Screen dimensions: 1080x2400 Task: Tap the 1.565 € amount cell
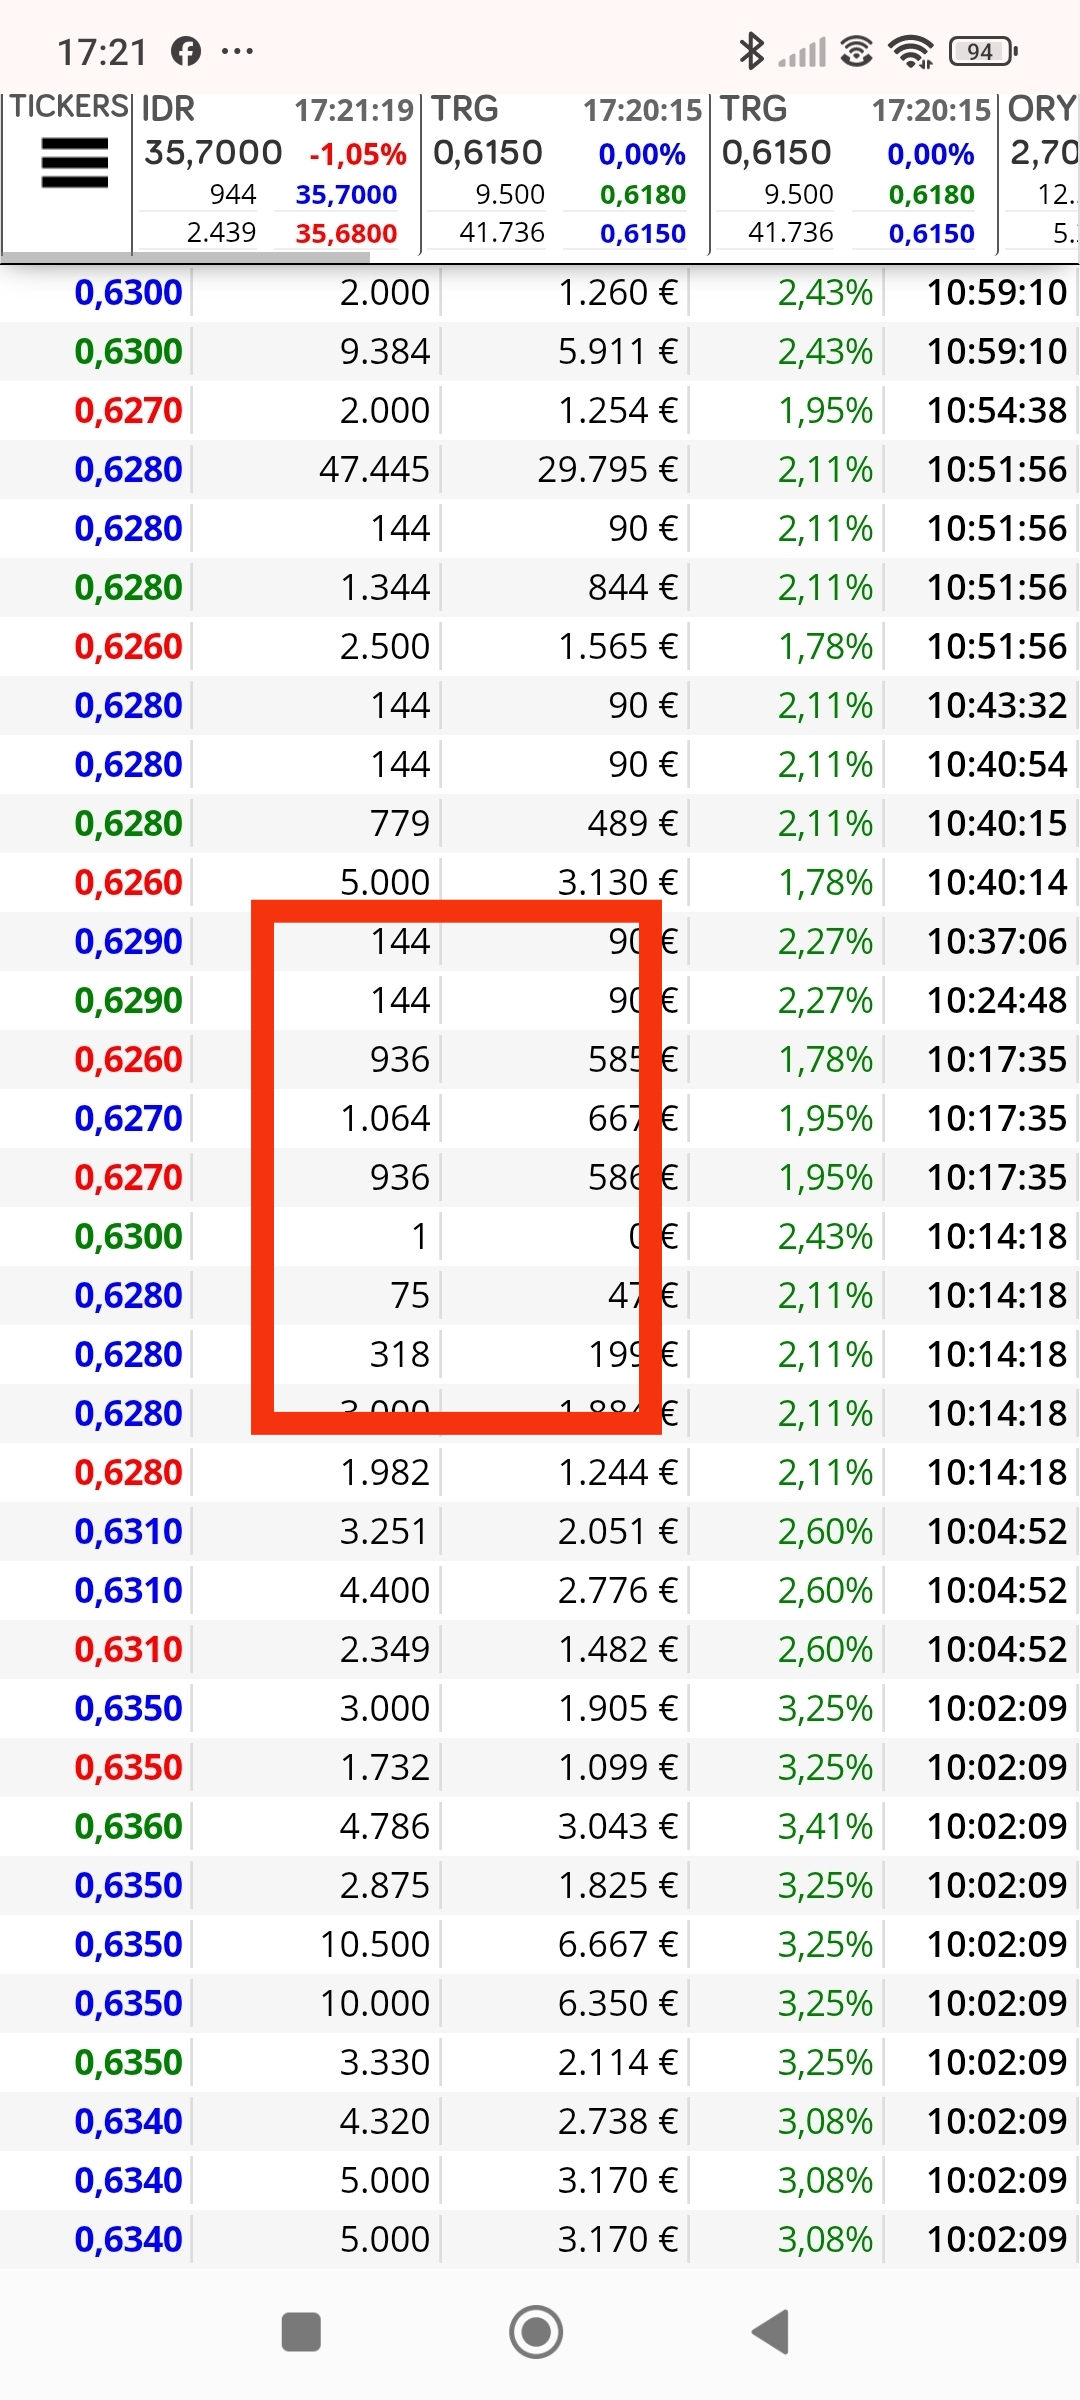pos(617,646)
